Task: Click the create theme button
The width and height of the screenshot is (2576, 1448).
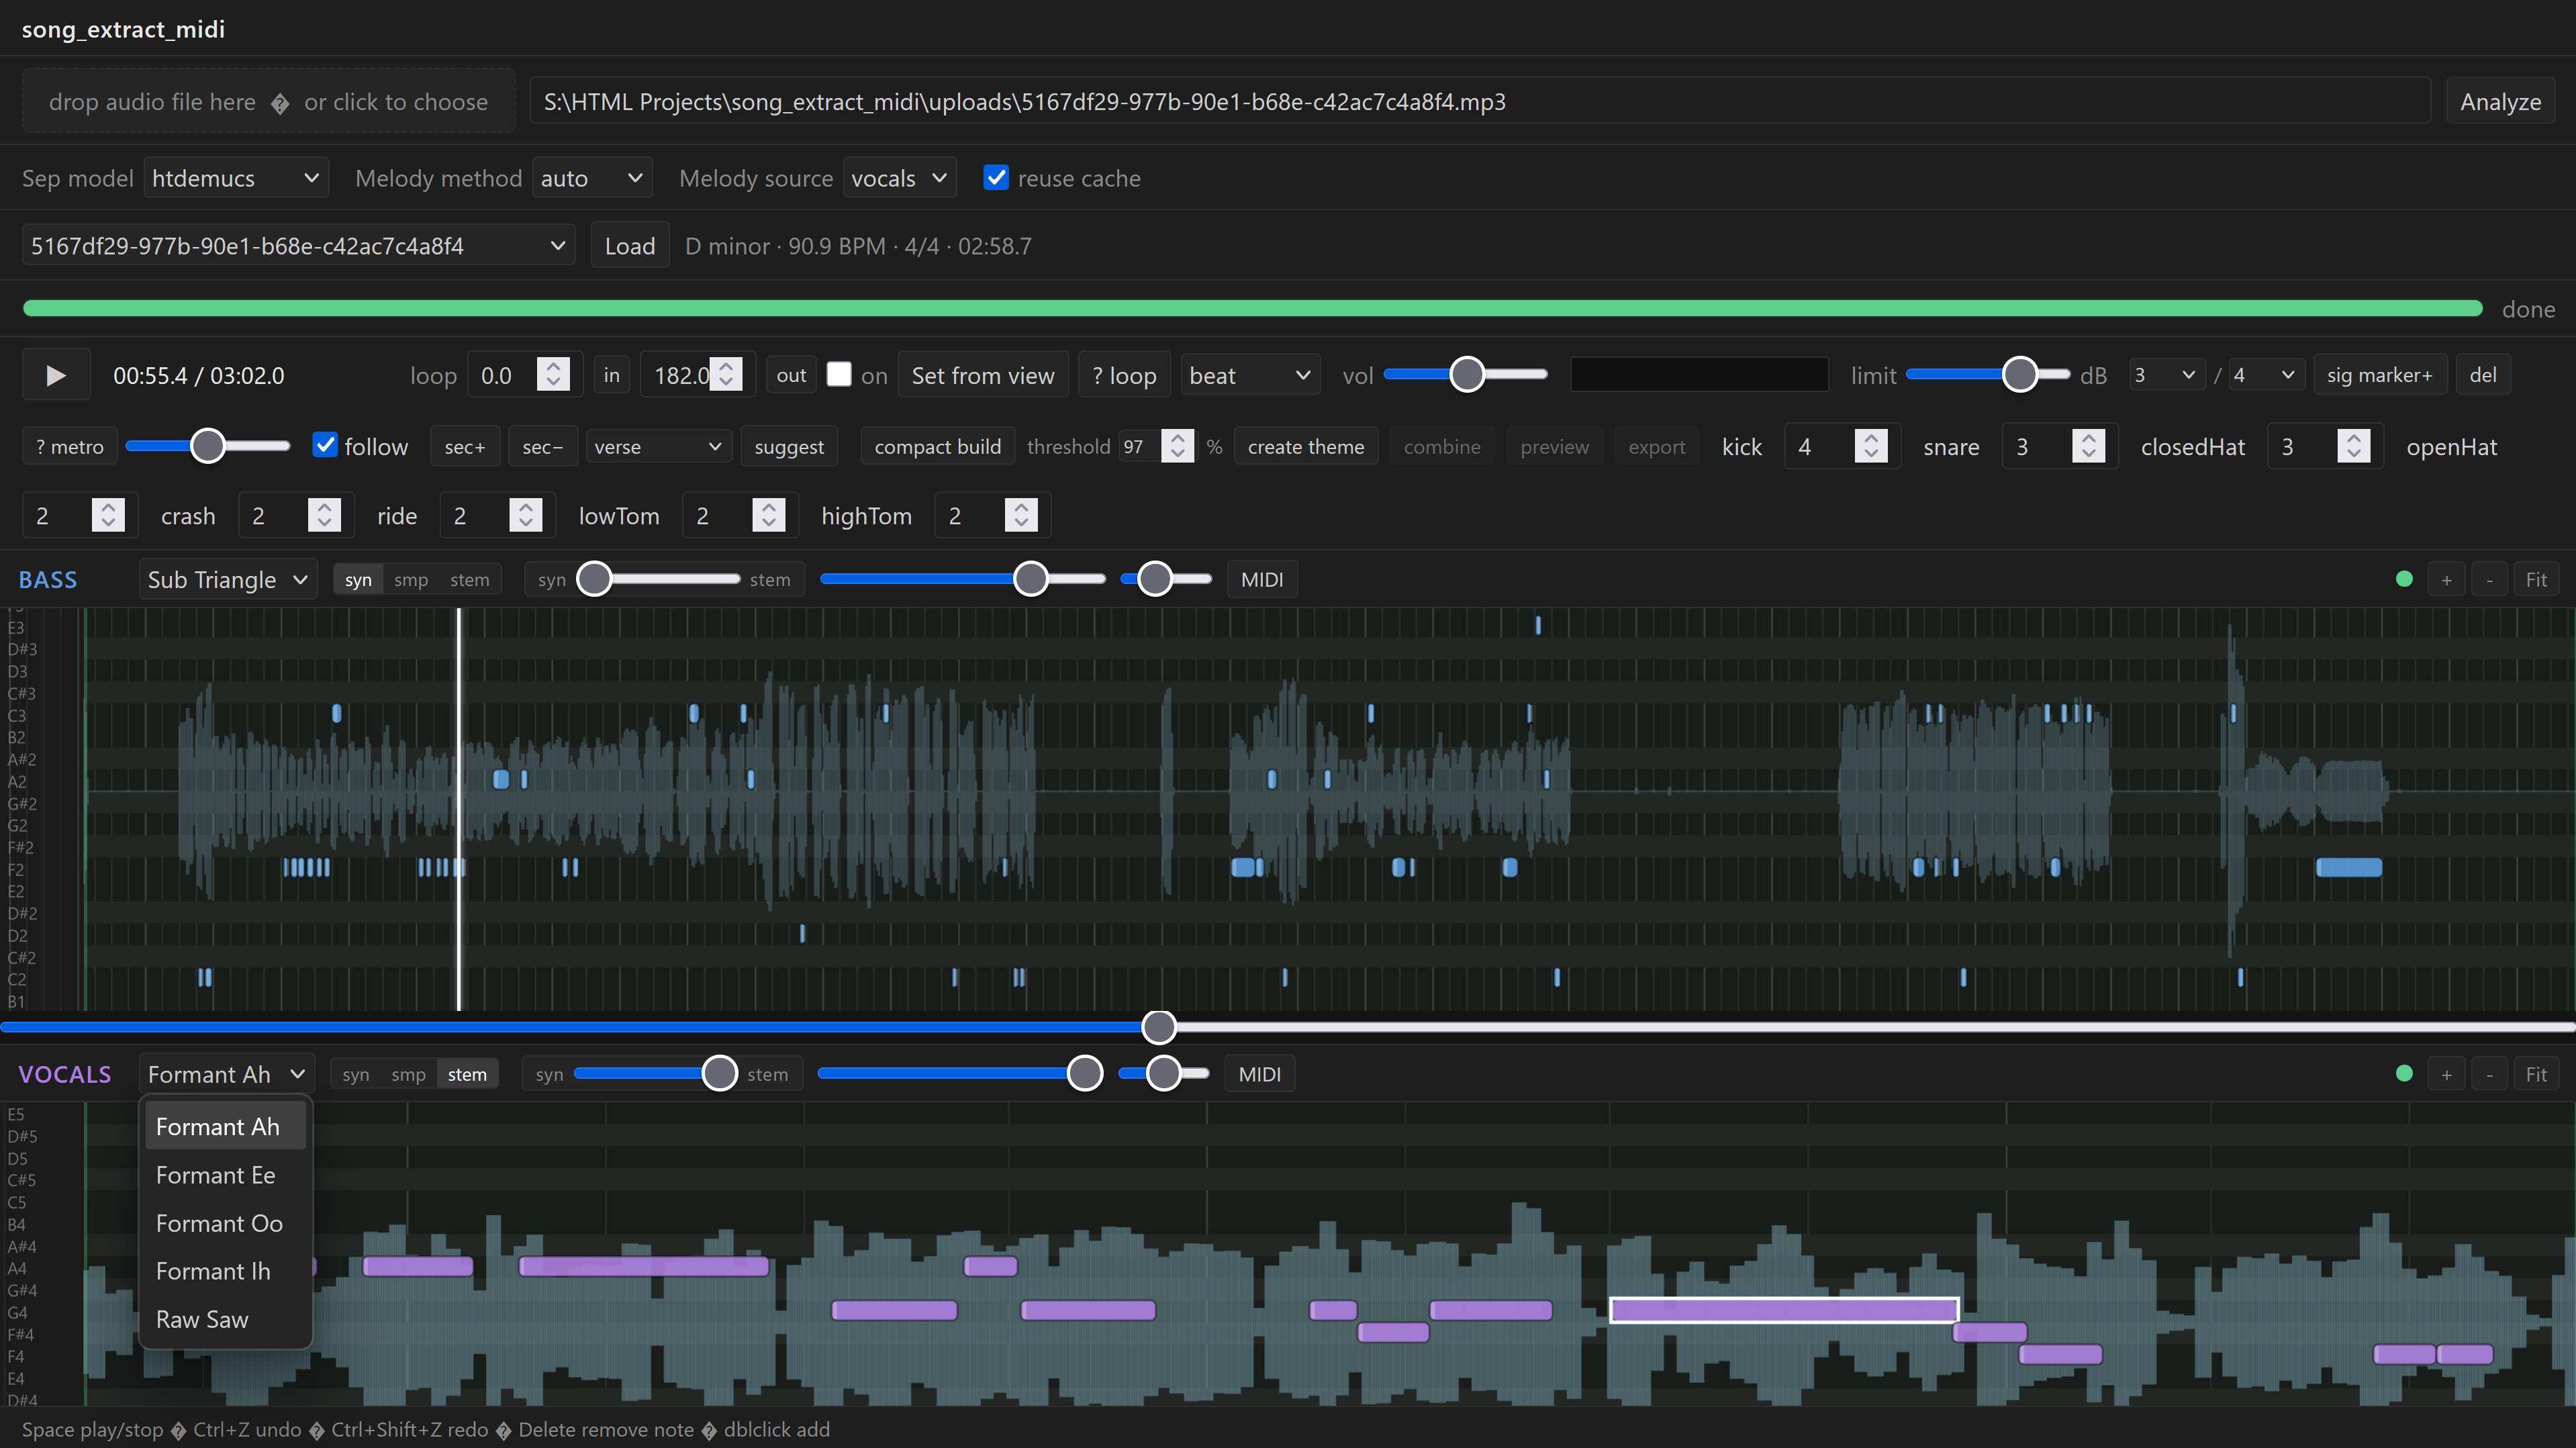Action: (1305, 446)
